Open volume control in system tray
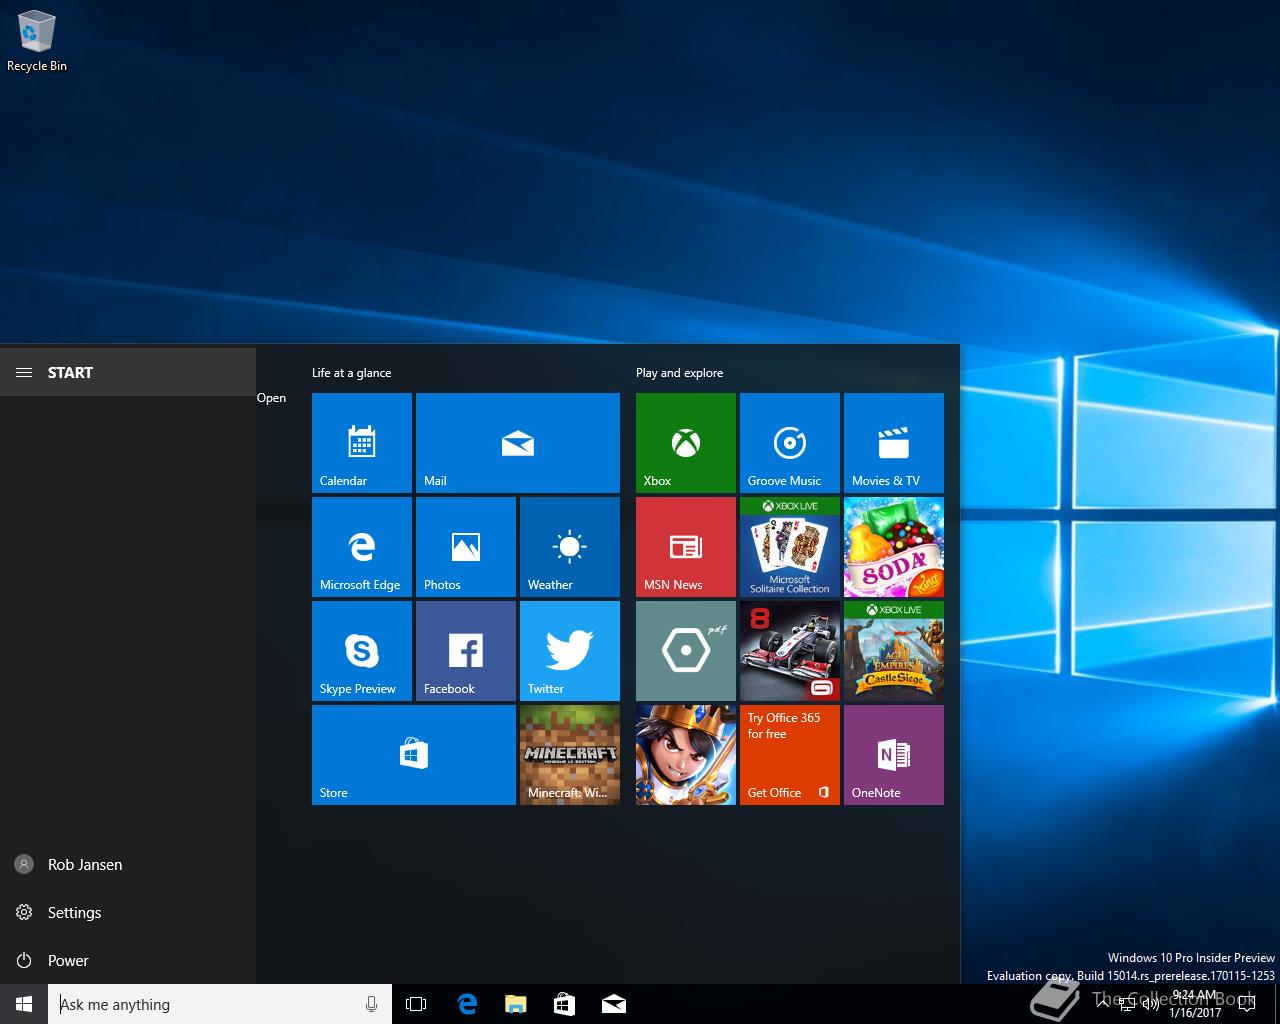The width and height of the screenshot is (1280, 1024). (1150, 1006)
